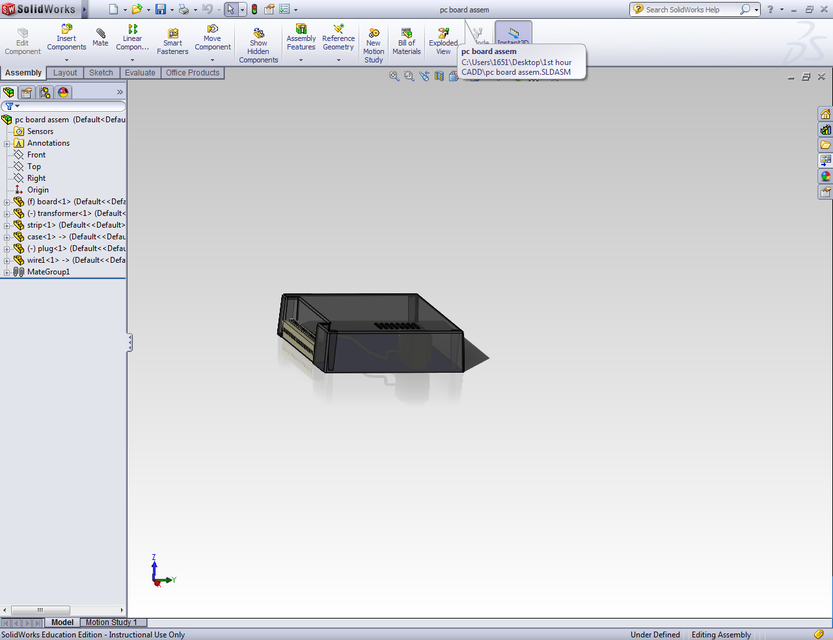This screenshot has height=640, width=833.
Task: Open Smart Fasteners tool
Action: 172,40
